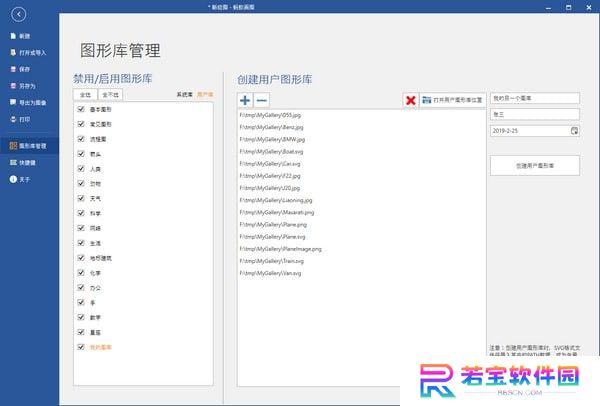Click the red X clear-list icon
The height and width of the screenshot is (406, 600).
(411, 100)
